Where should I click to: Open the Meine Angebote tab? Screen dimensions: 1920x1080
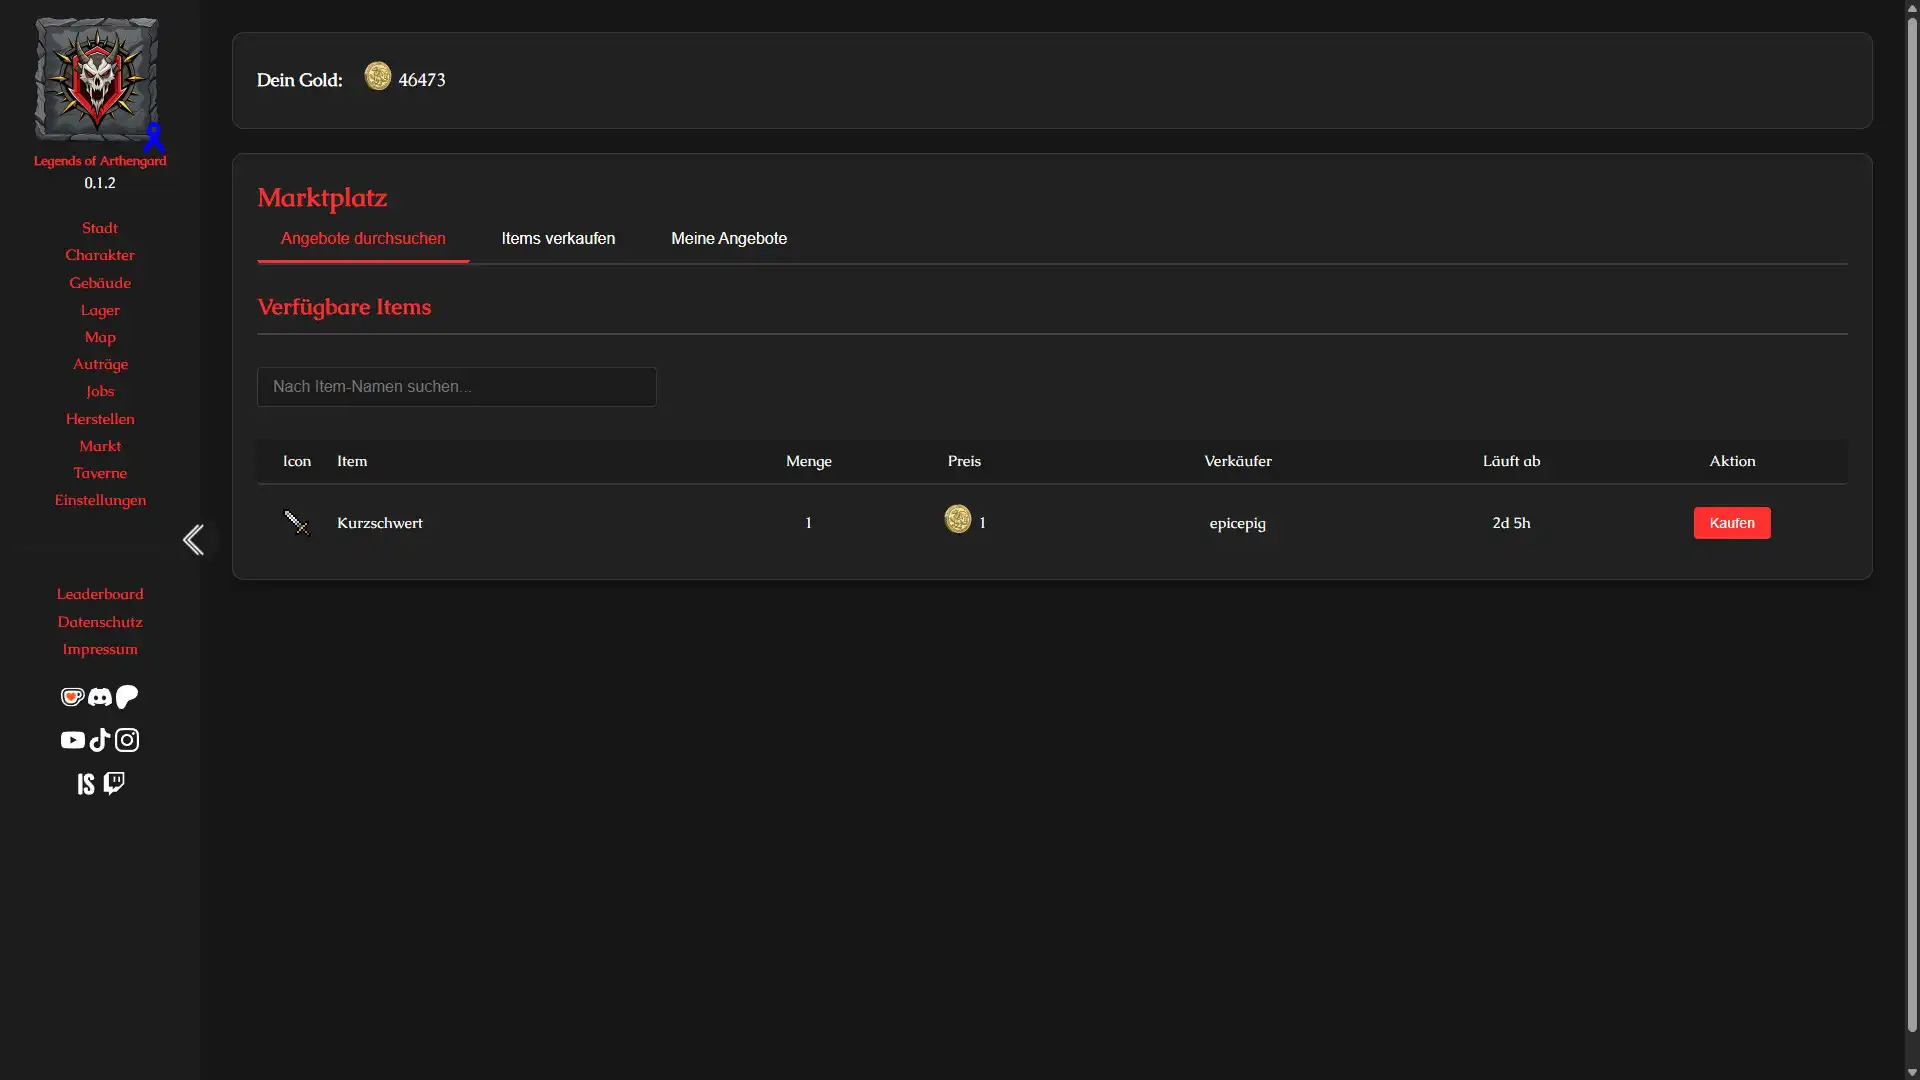click(729, 239)
